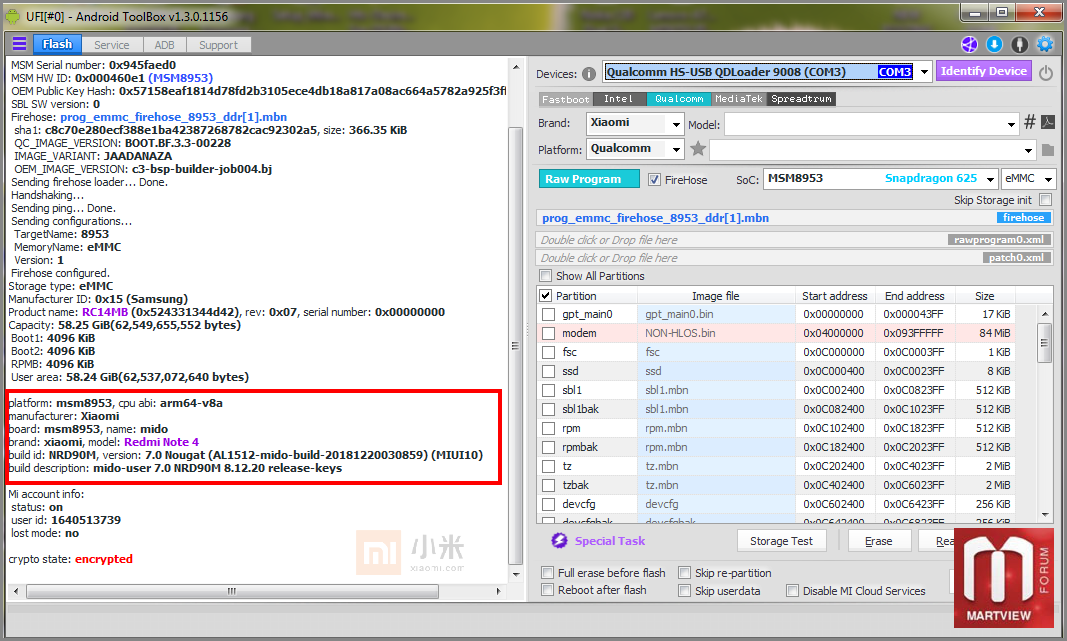Check the sbl1 partition checkbox

click(548, 391)
